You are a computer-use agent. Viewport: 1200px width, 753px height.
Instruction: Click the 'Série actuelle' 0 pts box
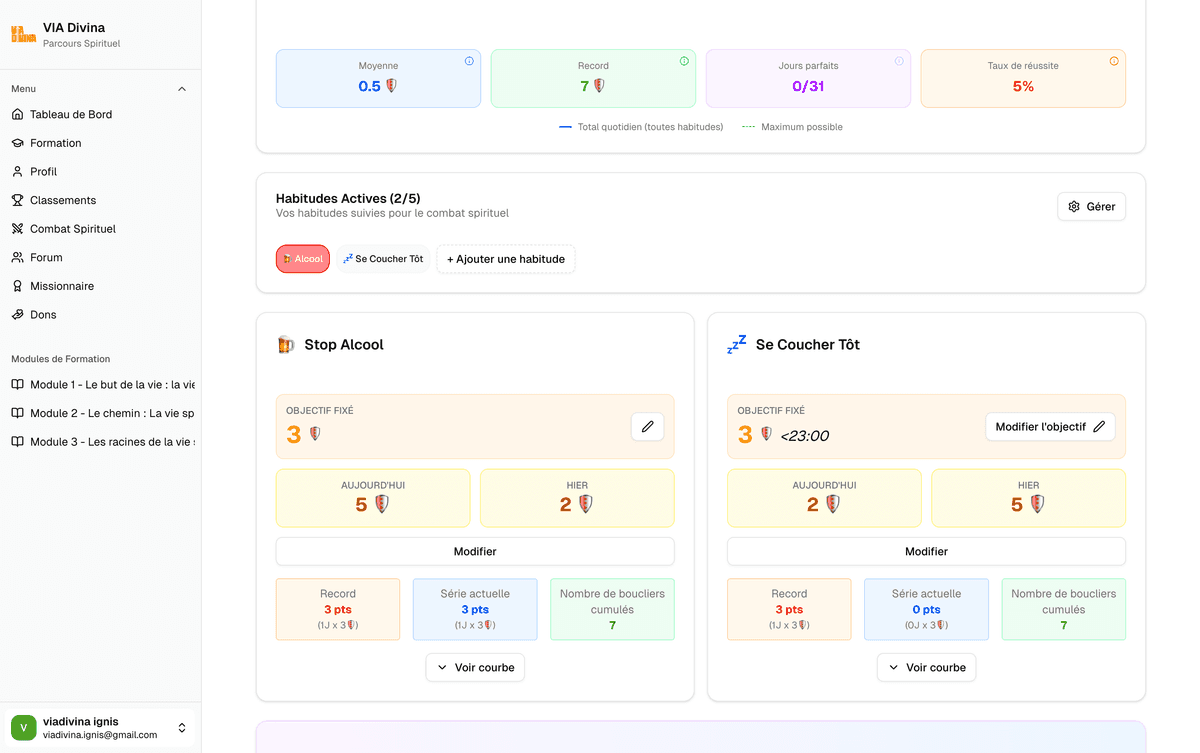tap(926, 609)
